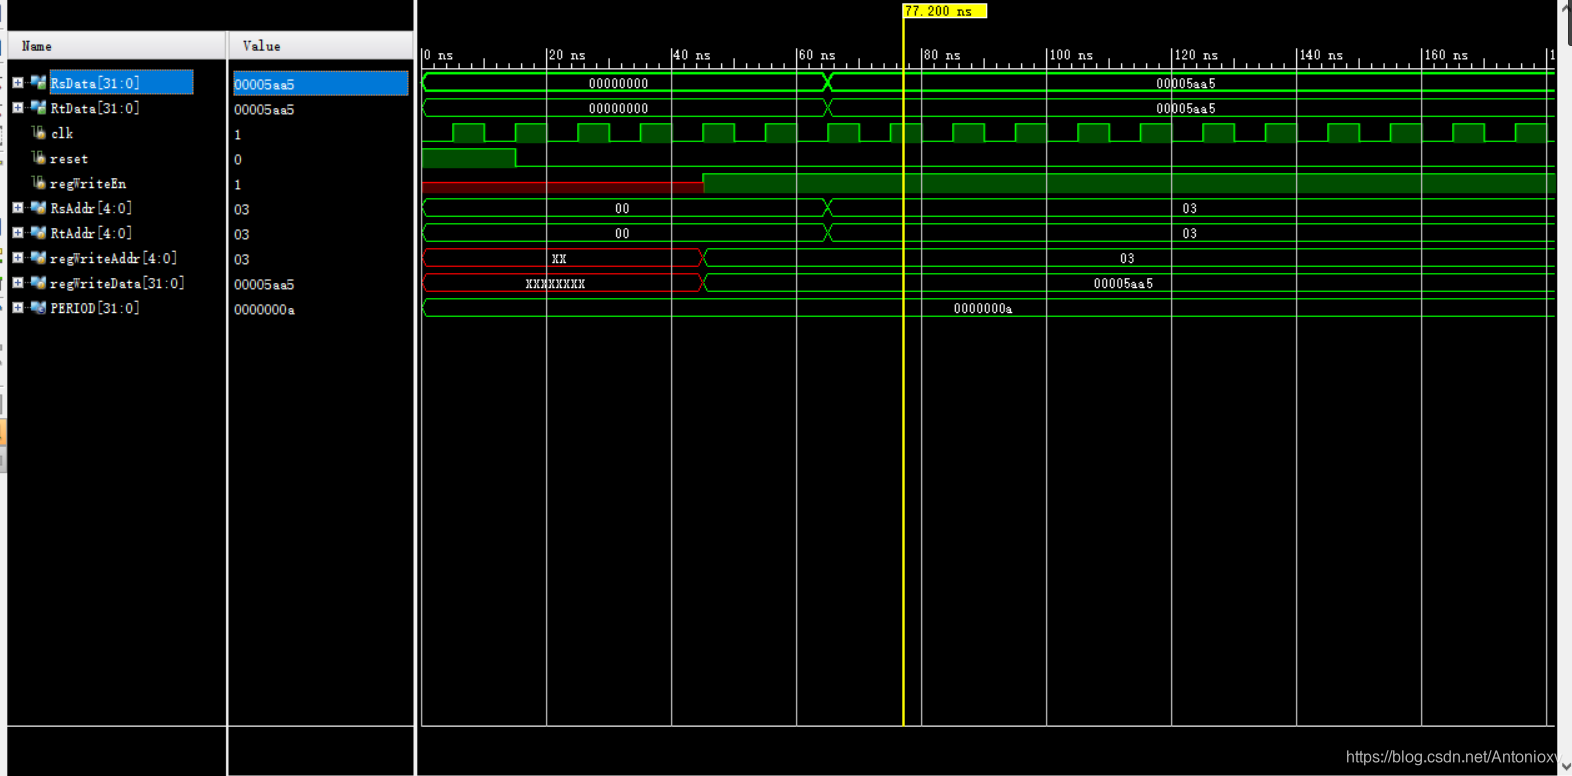
Task: Expand the PERIOD[31:0] bus
Action: (18, 308)
